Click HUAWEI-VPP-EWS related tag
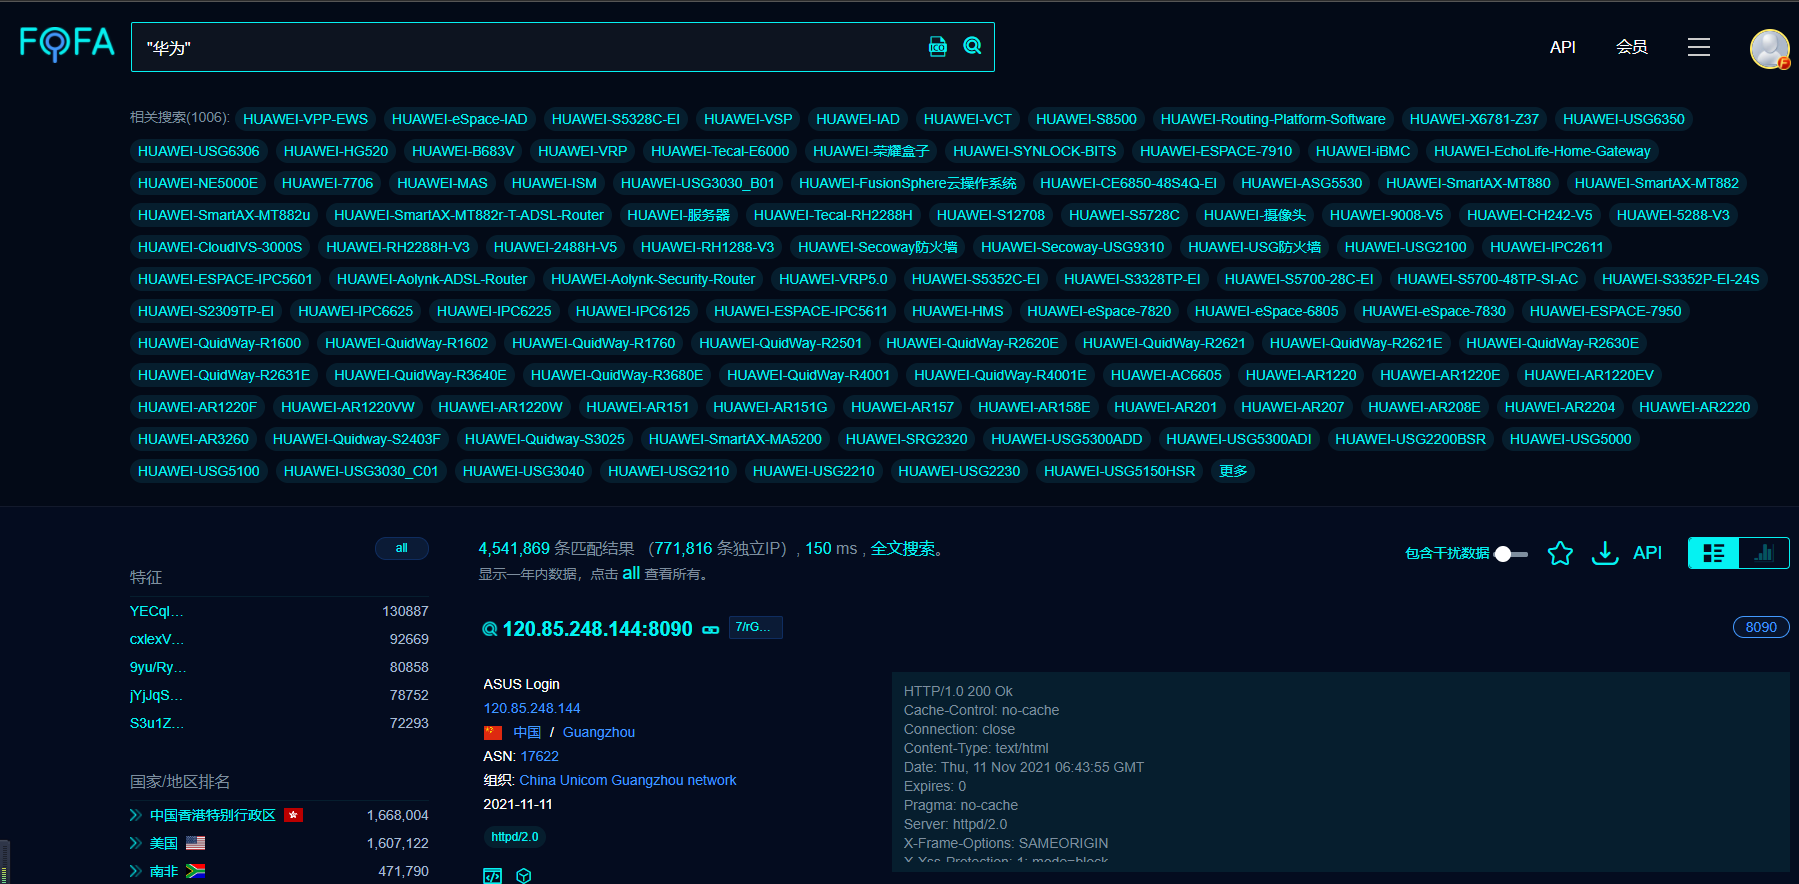This screenshot has width=1799, height=884. pyautogui.click(x=305, y=119)
